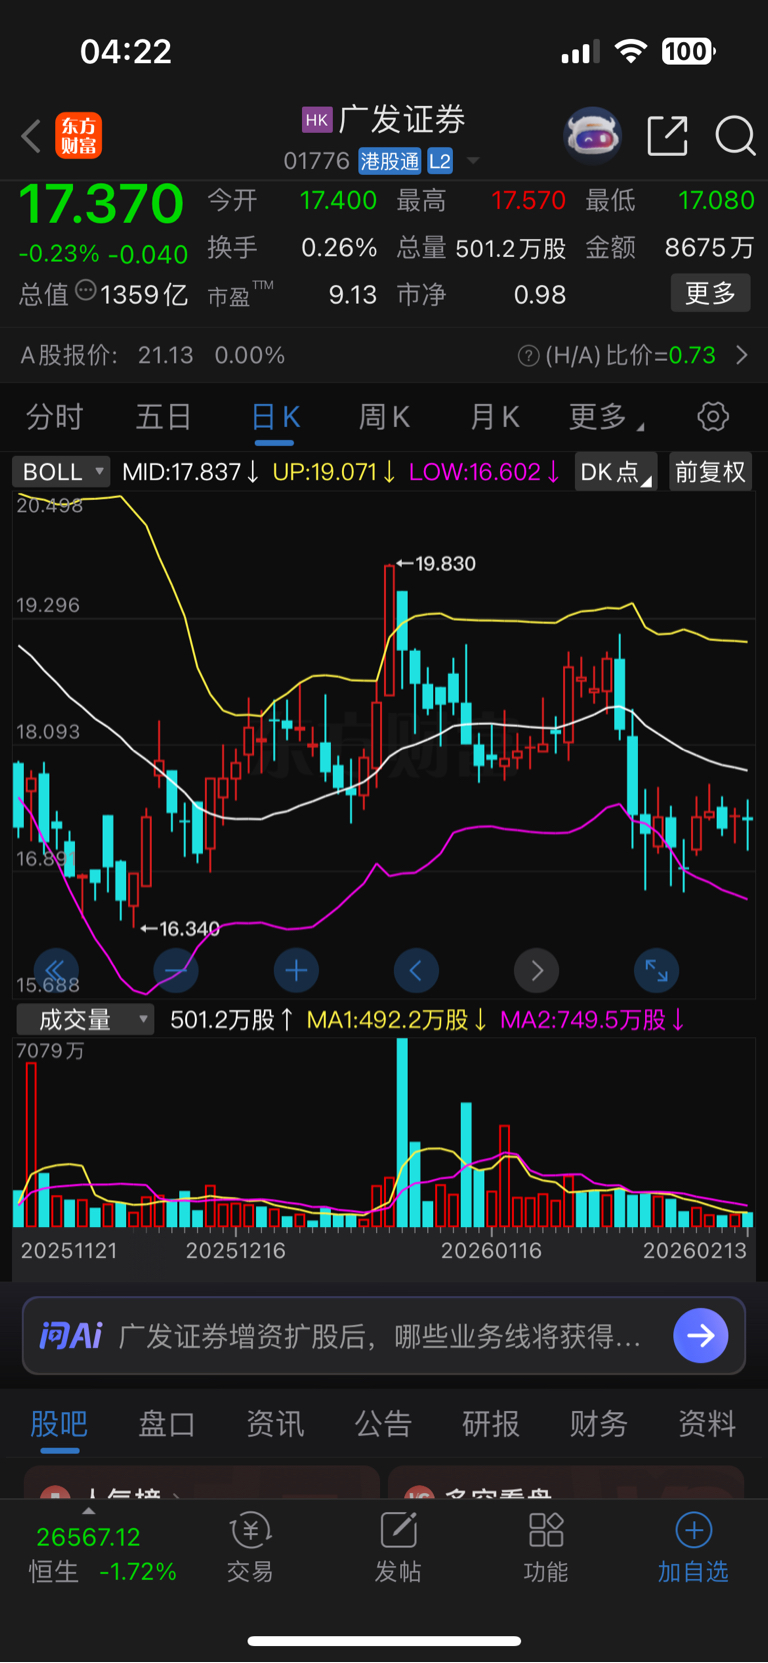Open 研报 research reports tab
The width and height of the screenshot is (768, 1663).
coord(491,1424)
